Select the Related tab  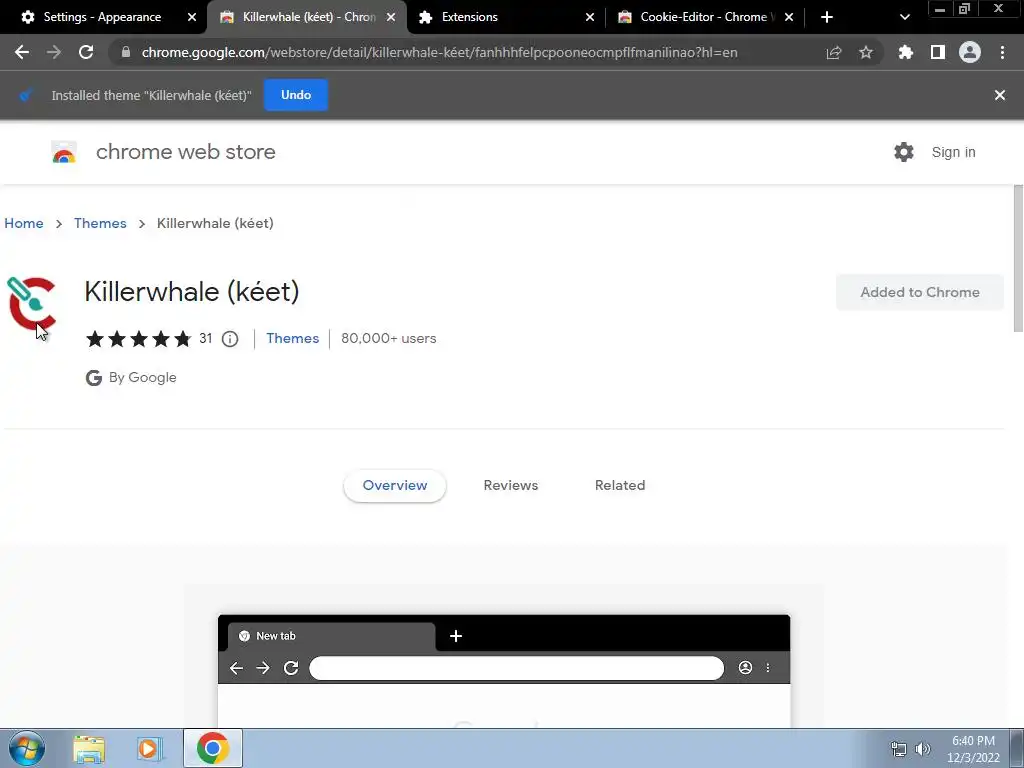point(620,485)
